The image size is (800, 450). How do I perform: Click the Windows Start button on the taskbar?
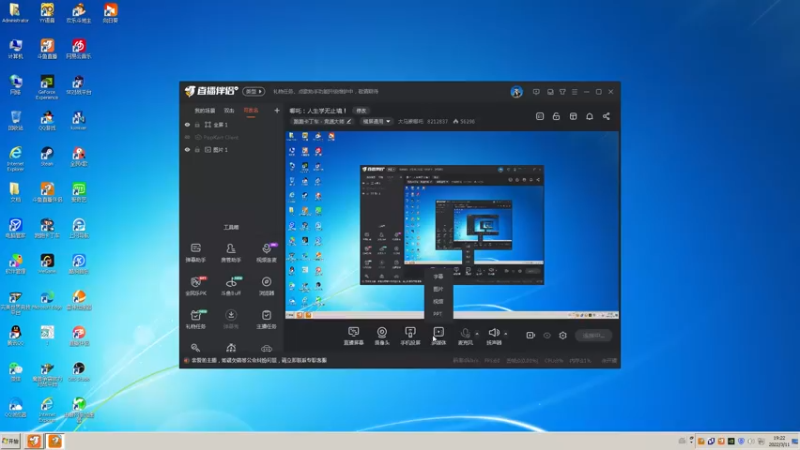10,441
